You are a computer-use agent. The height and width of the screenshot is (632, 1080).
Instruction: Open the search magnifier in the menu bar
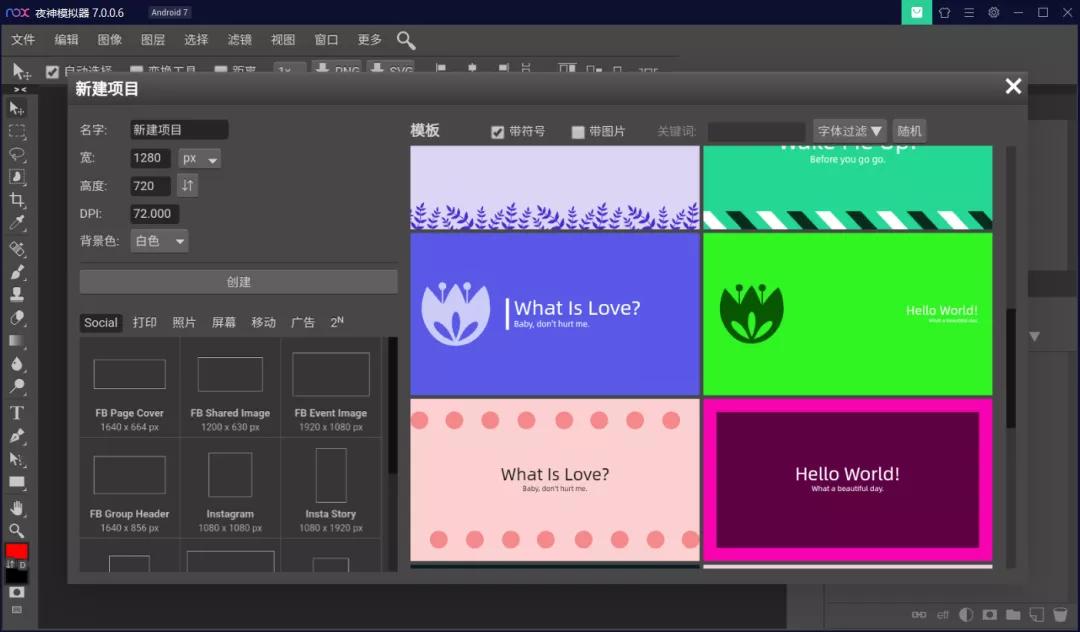[406, 40]
